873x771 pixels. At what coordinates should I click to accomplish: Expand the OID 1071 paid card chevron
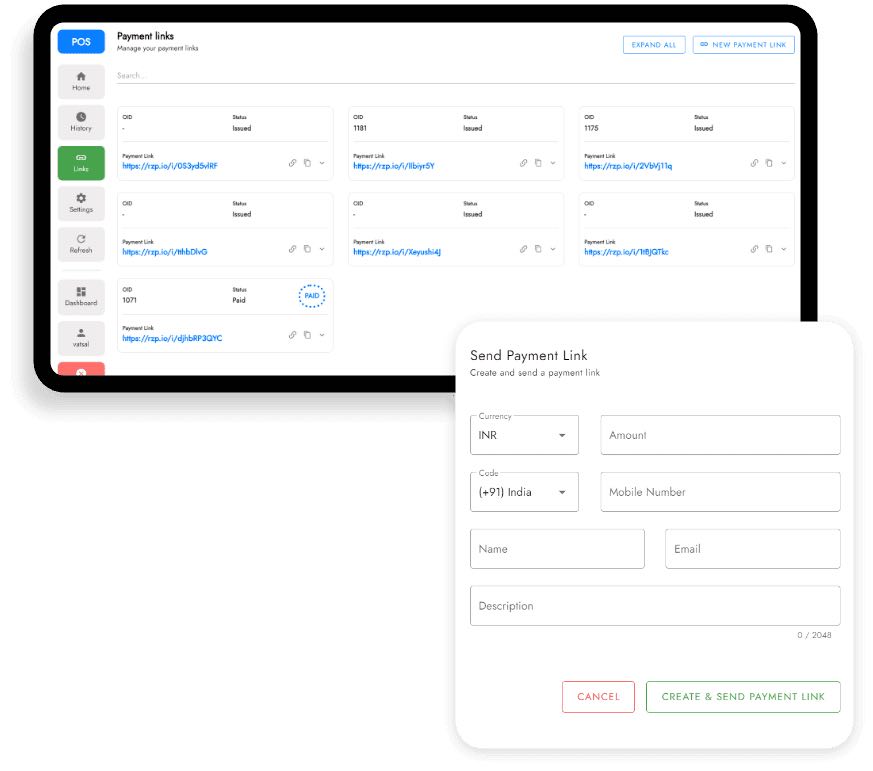pos(322,335)
